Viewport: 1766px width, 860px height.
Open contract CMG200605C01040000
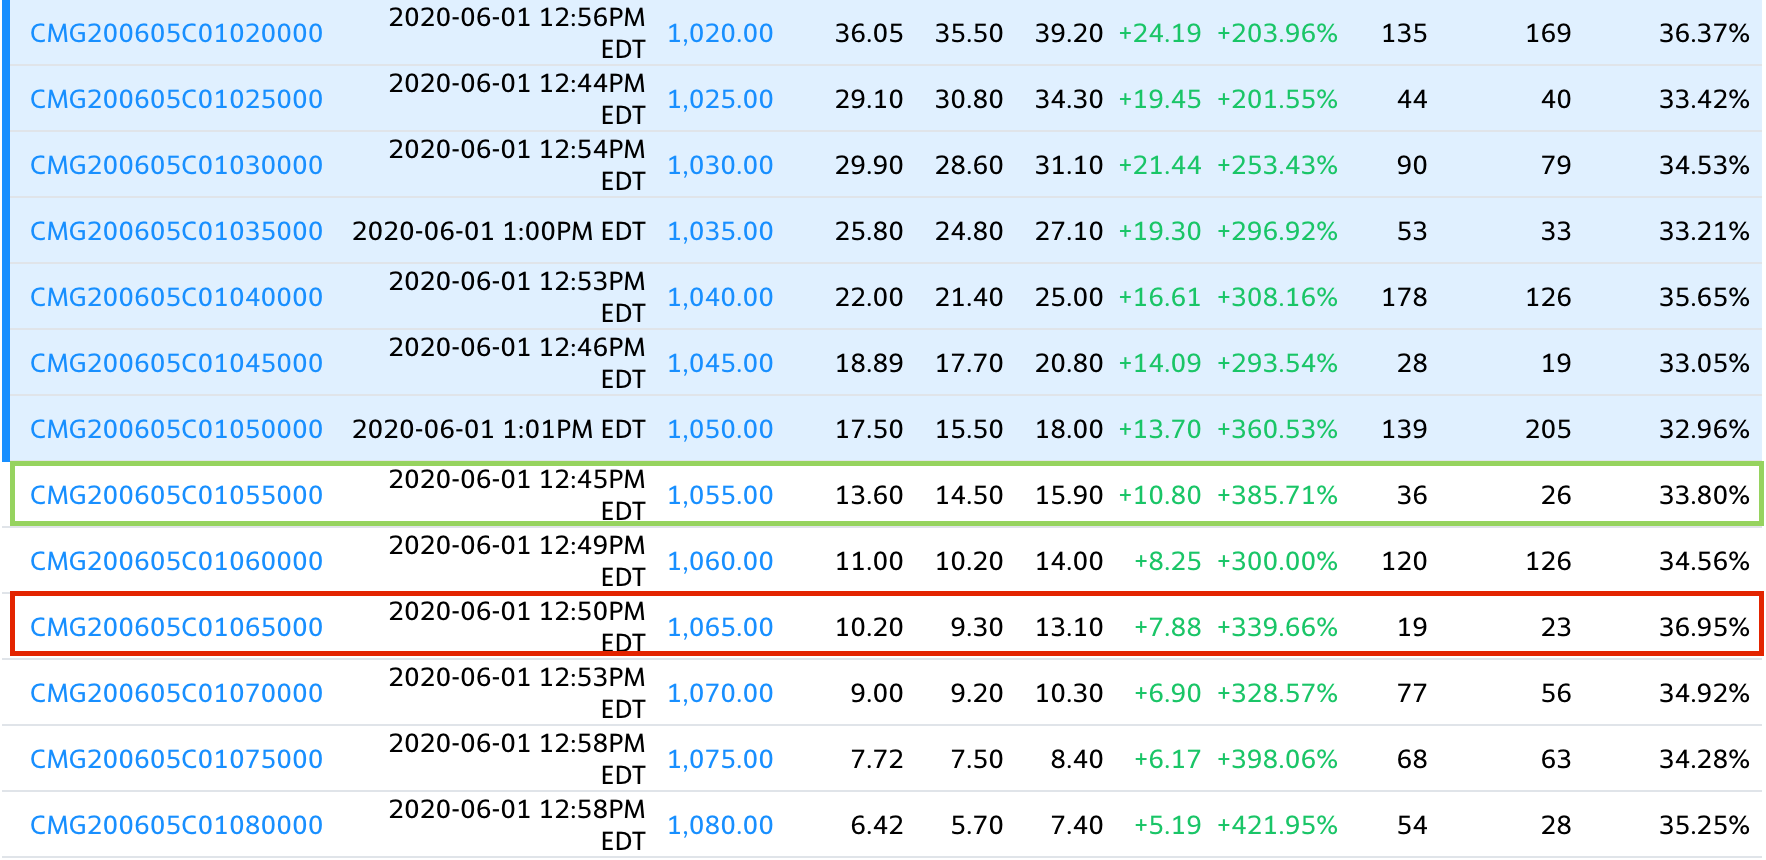(176, 297)
